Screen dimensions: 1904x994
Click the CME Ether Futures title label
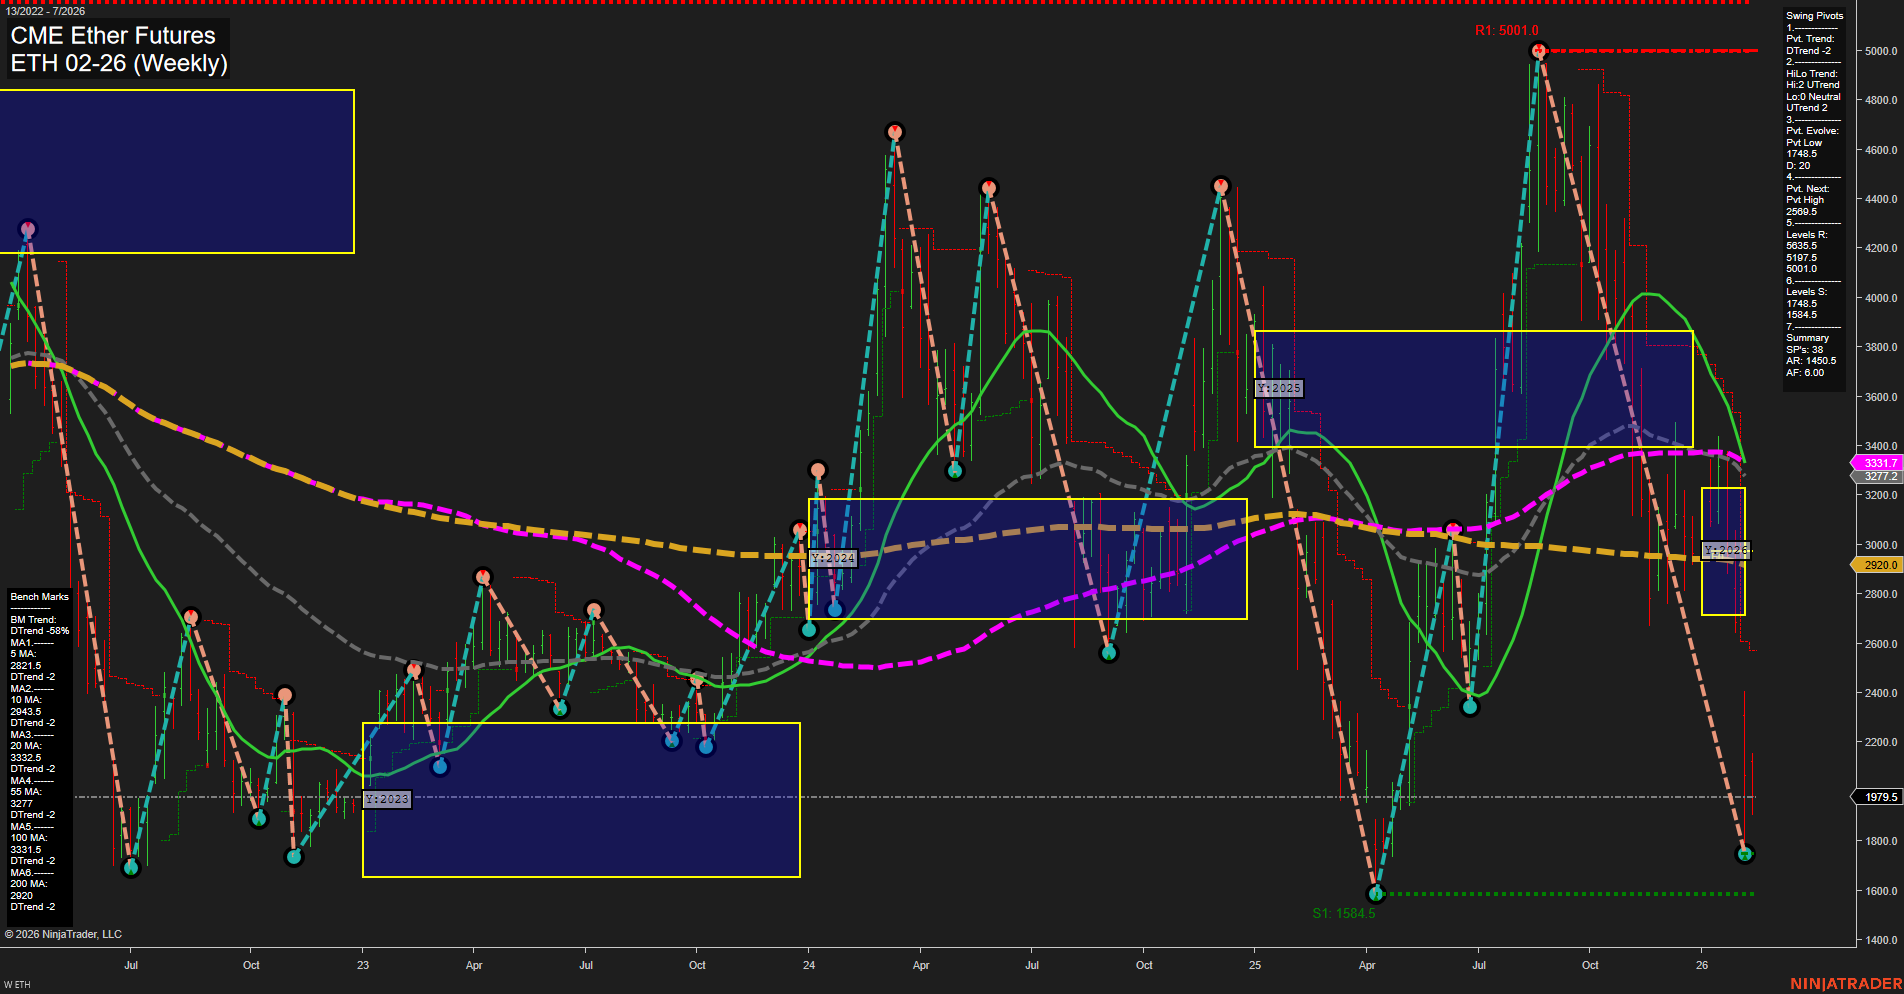click(x=112, y=36)
